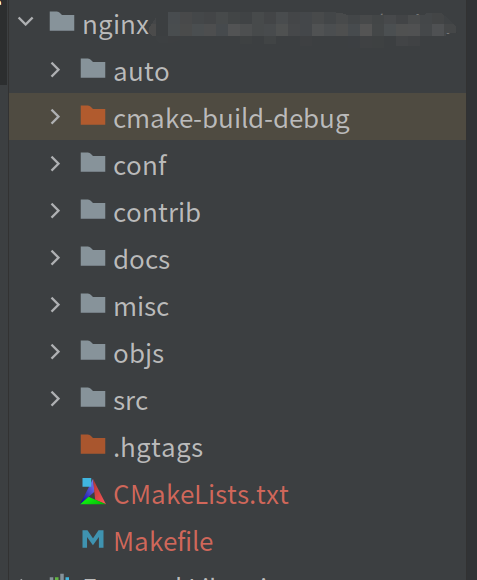Click the CMake triangle icon beside CMakeLists.txt
Viewport: 477px width, 580px height.
pyautogui.click(x=93, y=491)
